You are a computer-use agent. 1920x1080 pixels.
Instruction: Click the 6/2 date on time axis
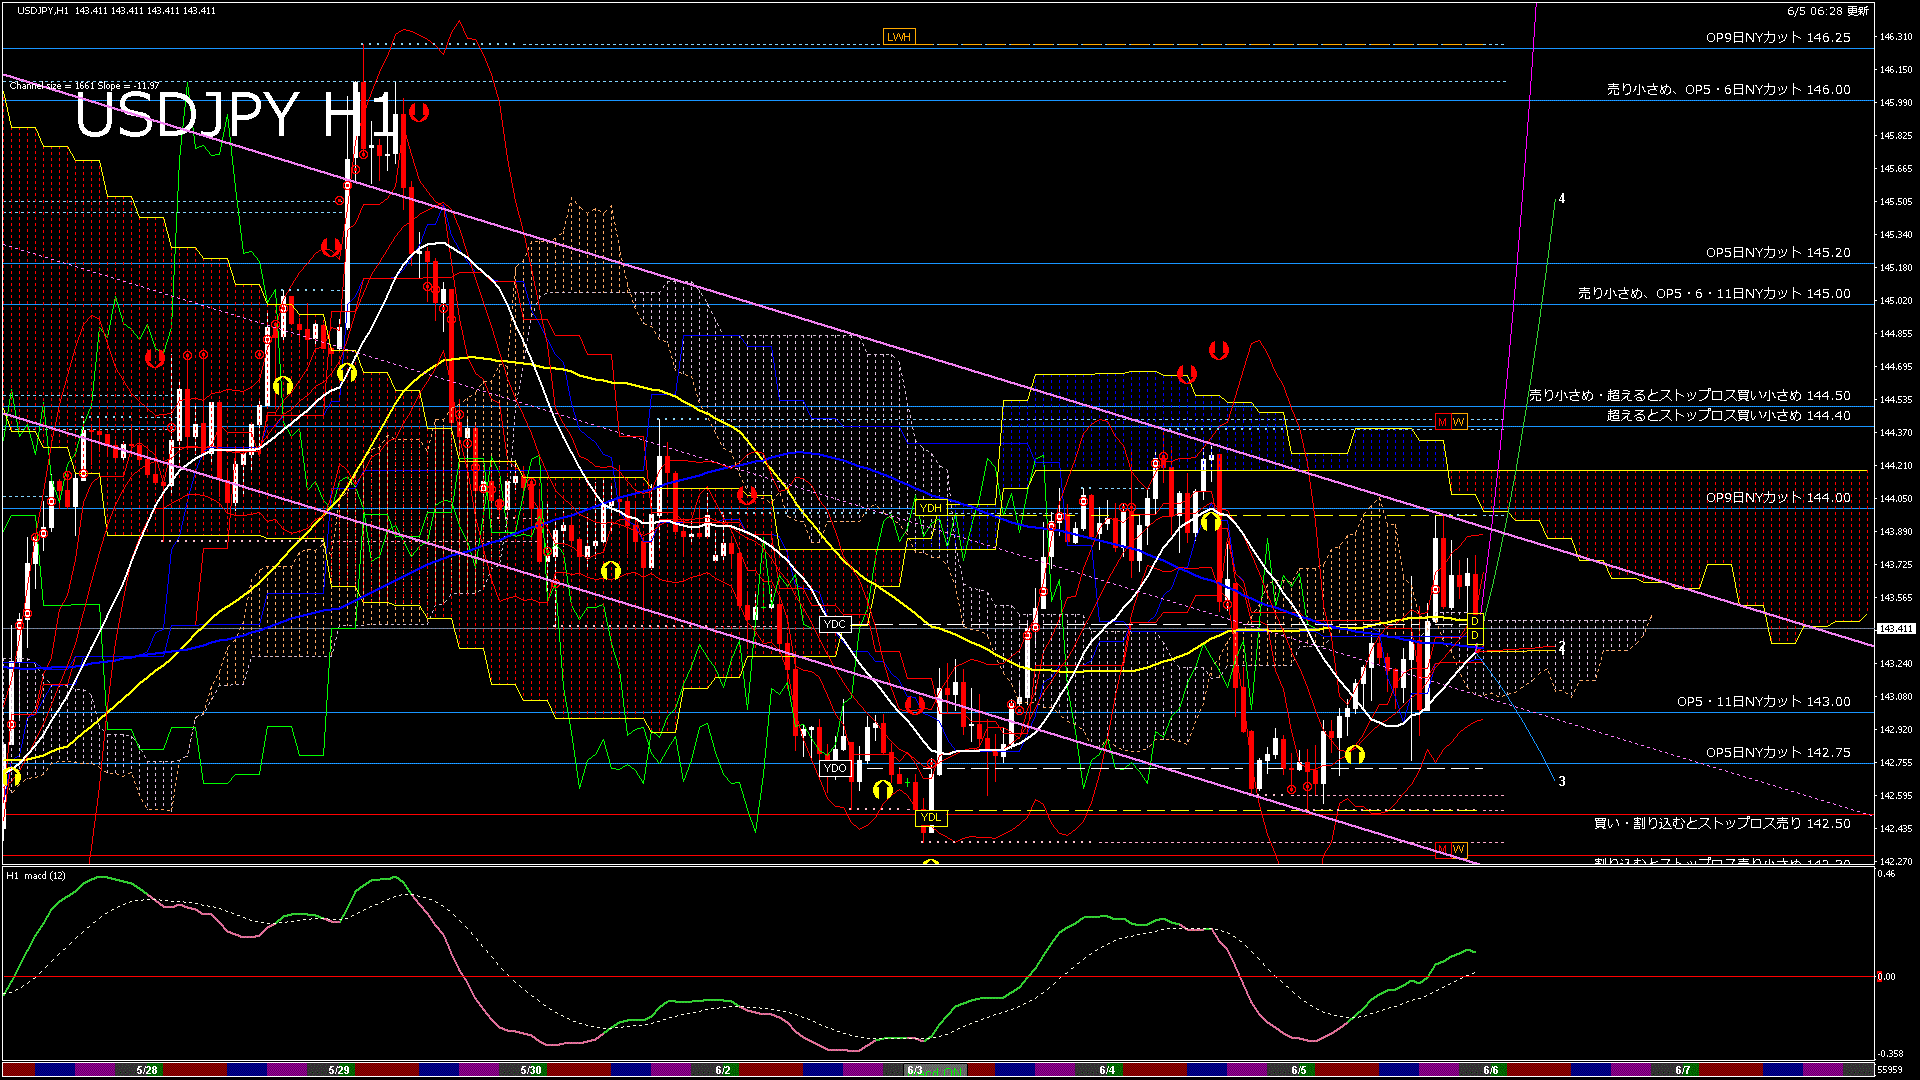[723, 1070]
